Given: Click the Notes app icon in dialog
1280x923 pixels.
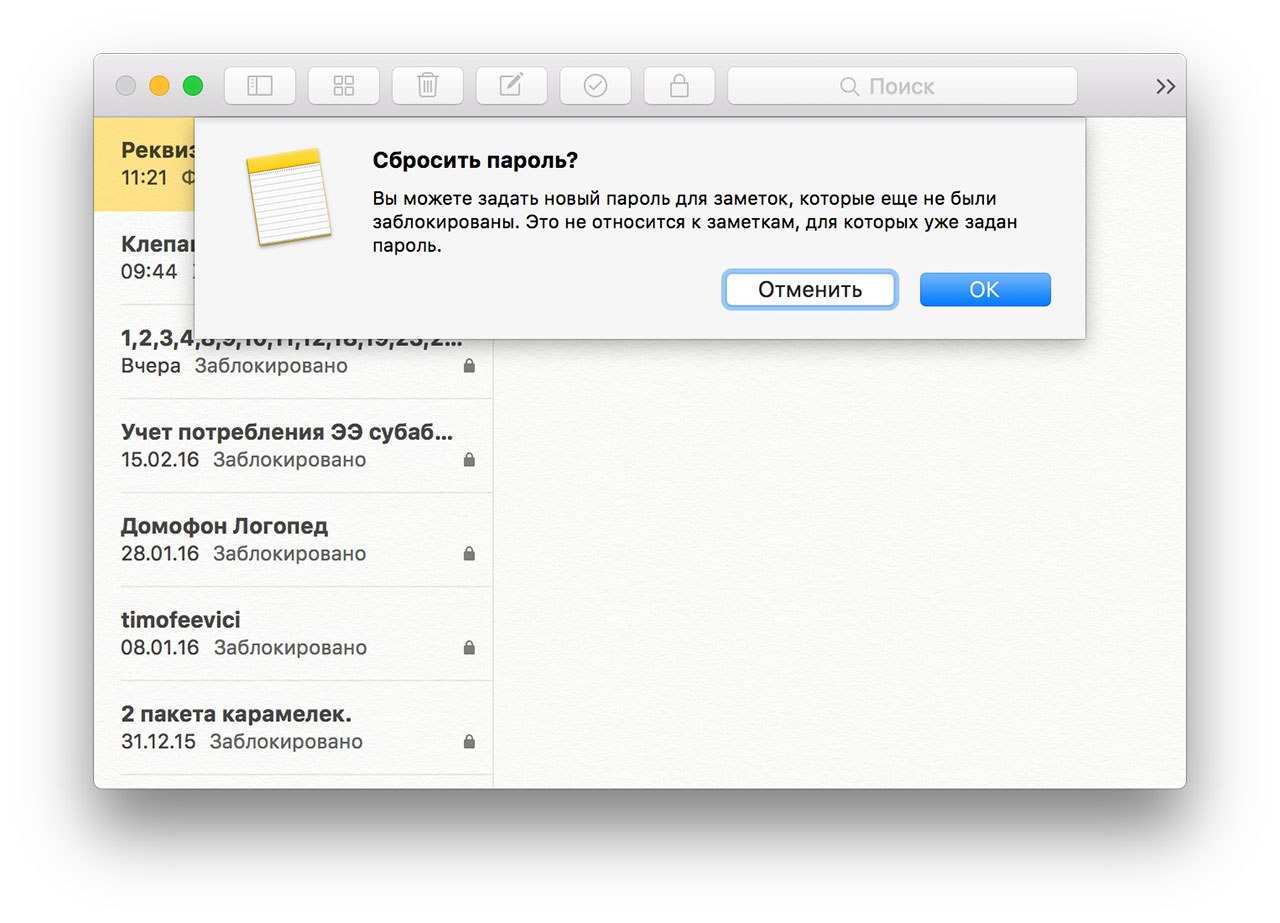Looking at the screenshot, I should point(288,196).
